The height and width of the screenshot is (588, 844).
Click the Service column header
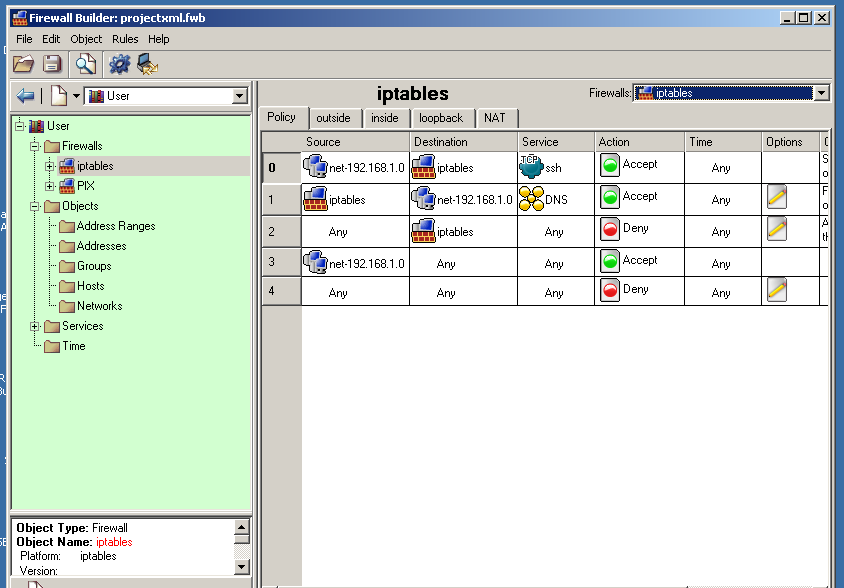556,142
